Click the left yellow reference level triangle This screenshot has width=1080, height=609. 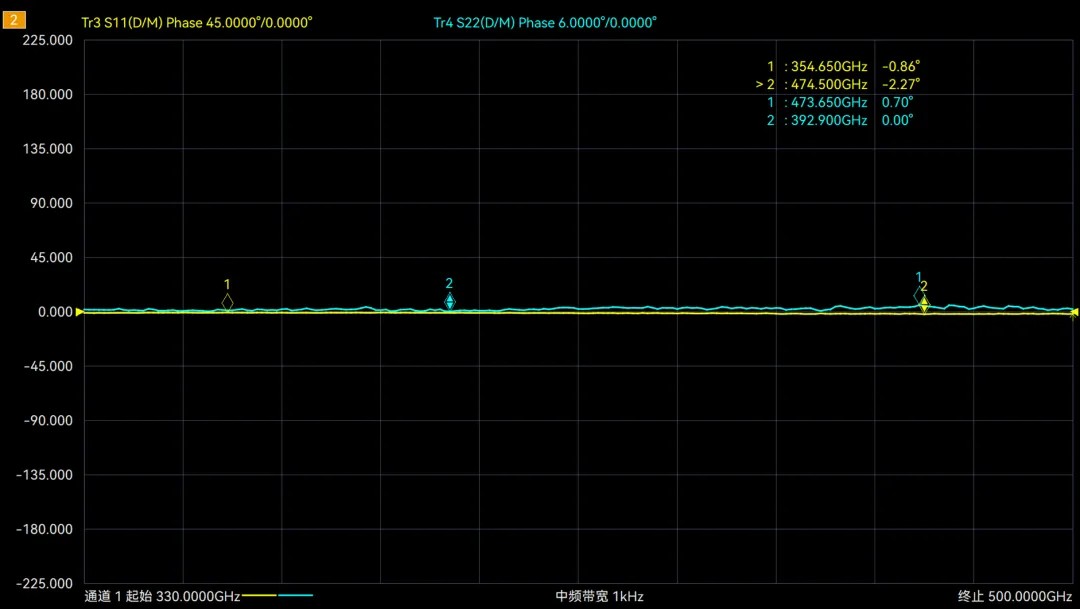coord(80,312)
